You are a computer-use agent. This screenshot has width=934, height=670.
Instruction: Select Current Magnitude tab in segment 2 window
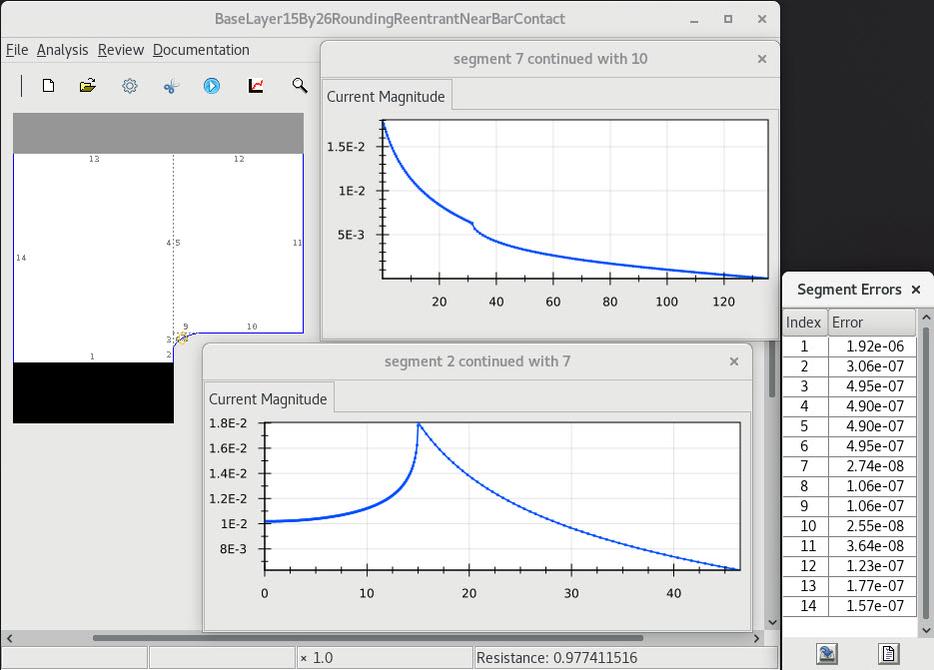(268, 399)
